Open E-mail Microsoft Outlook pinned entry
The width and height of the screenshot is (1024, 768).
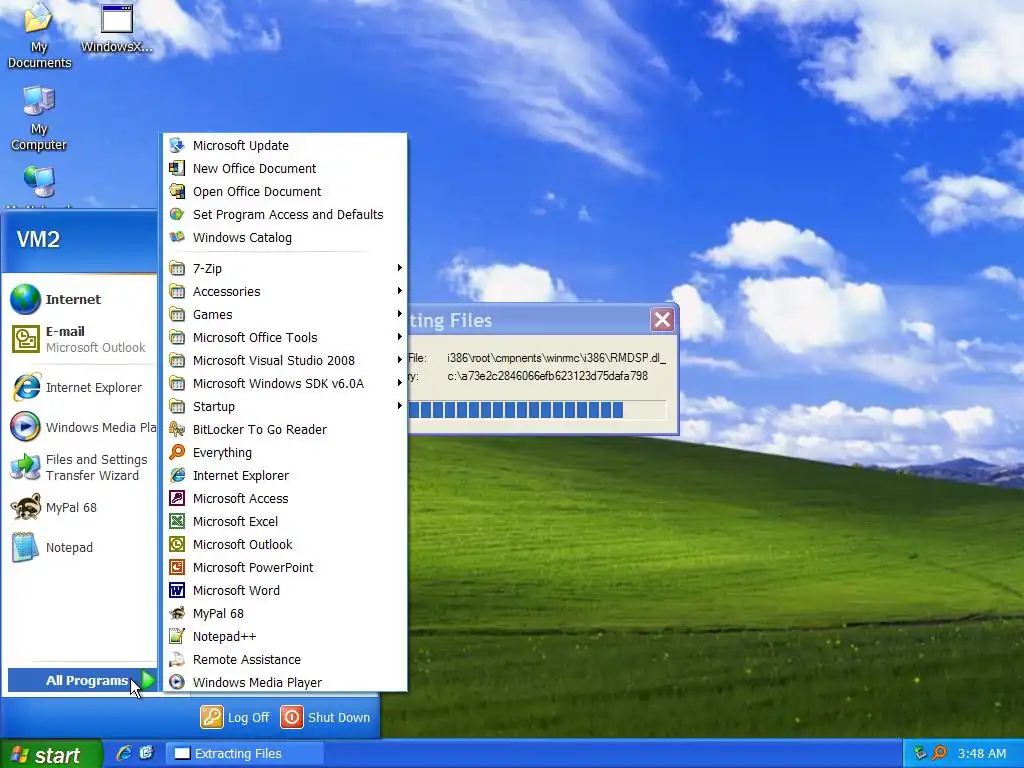click(x=80, y=340)
